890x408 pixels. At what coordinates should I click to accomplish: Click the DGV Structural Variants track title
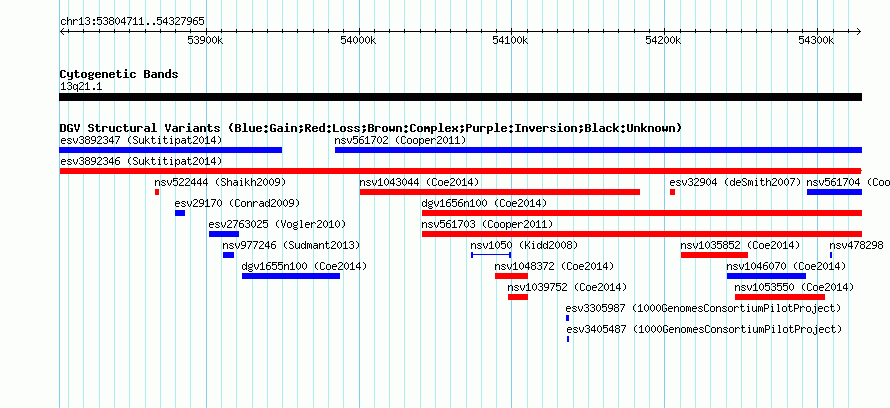(371, 128)
